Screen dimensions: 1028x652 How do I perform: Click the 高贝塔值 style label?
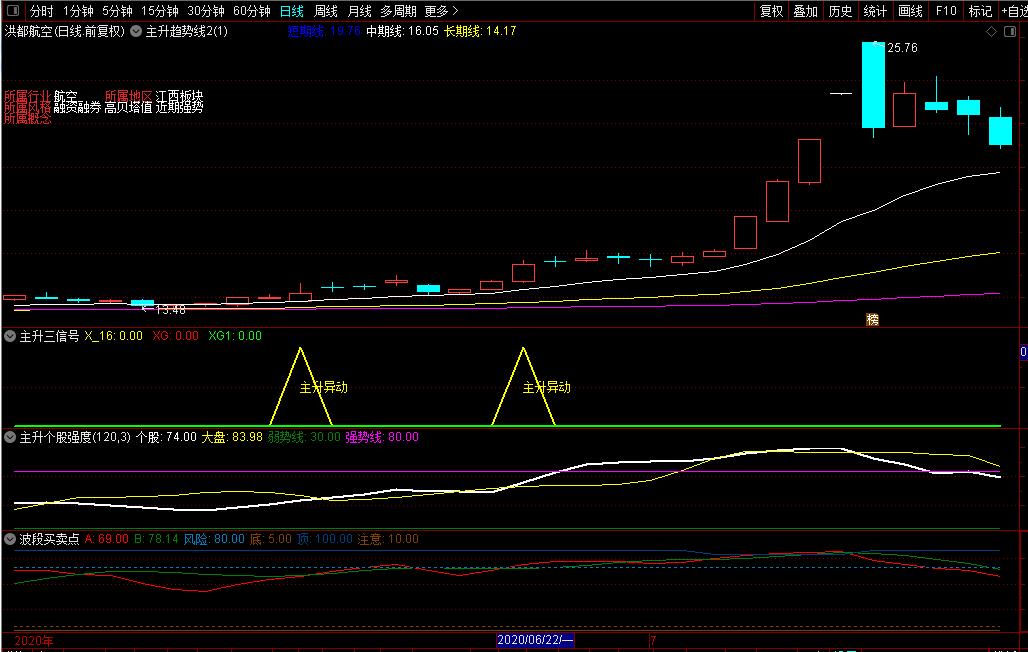128,107
